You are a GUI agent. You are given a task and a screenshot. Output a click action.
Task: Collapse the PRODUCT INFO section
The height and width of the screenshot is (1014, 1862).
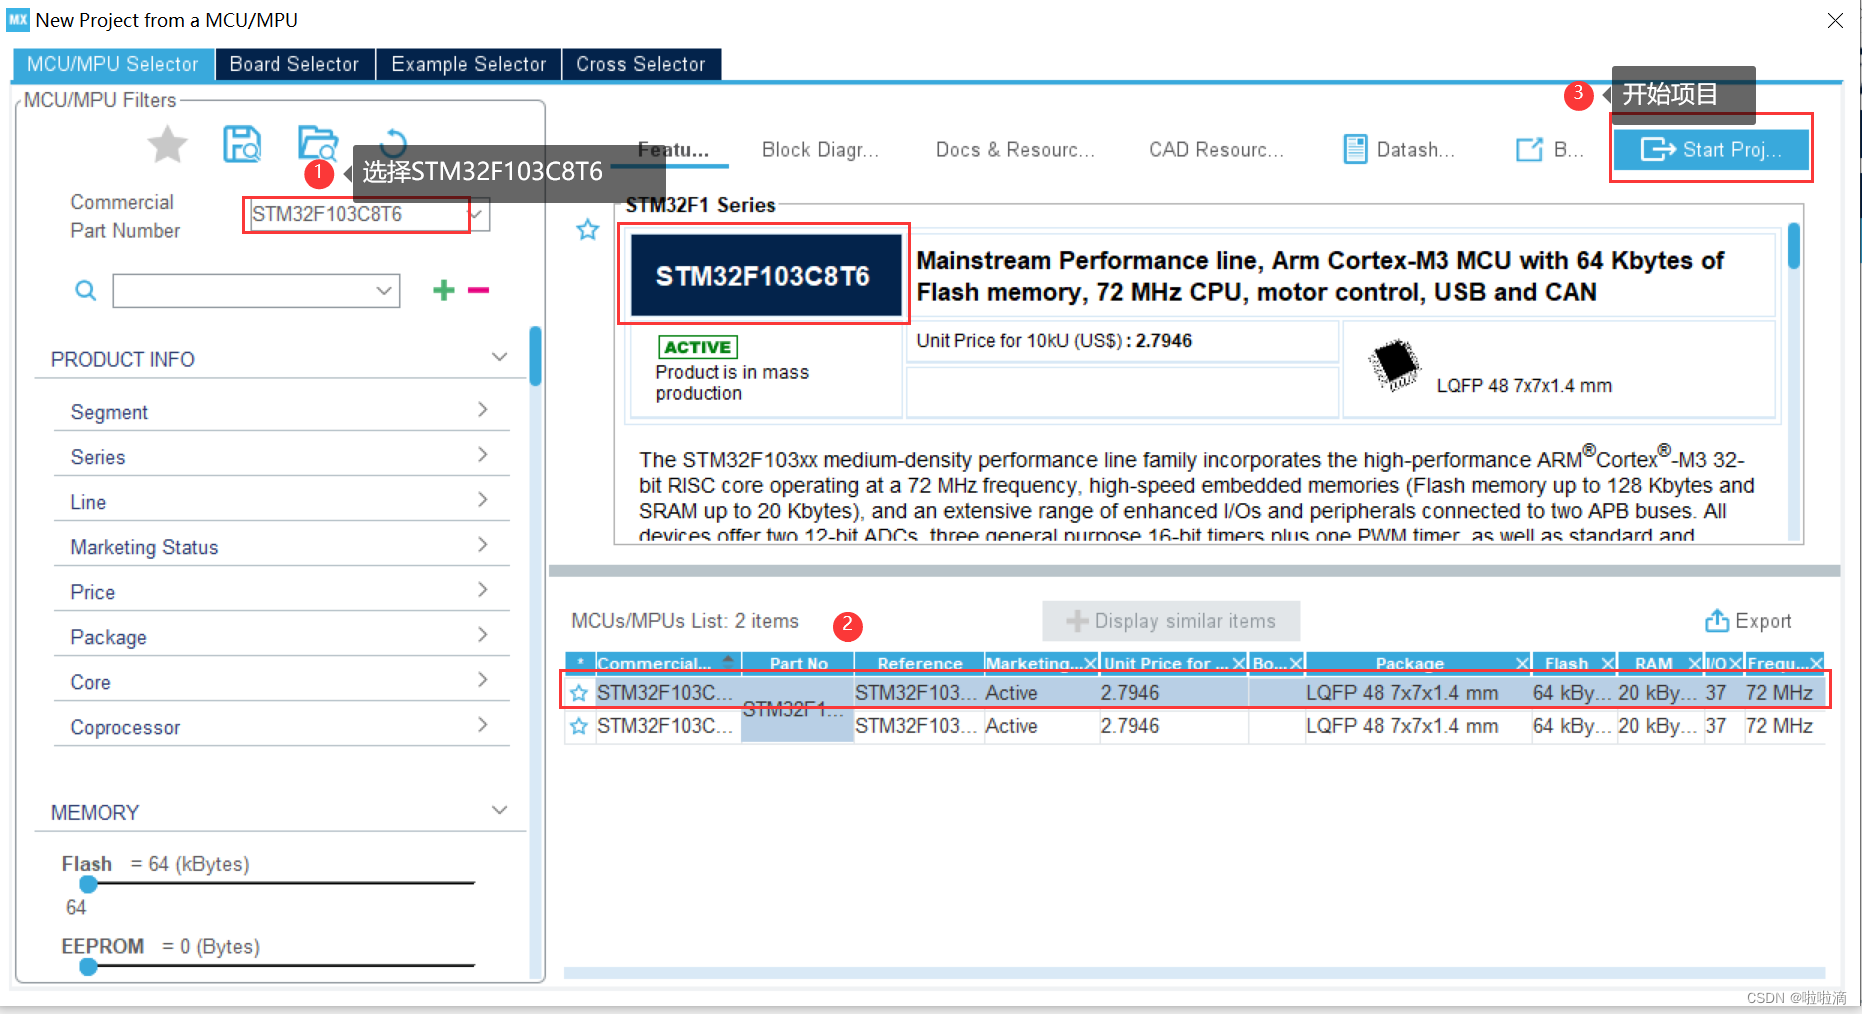coord(500,357)
